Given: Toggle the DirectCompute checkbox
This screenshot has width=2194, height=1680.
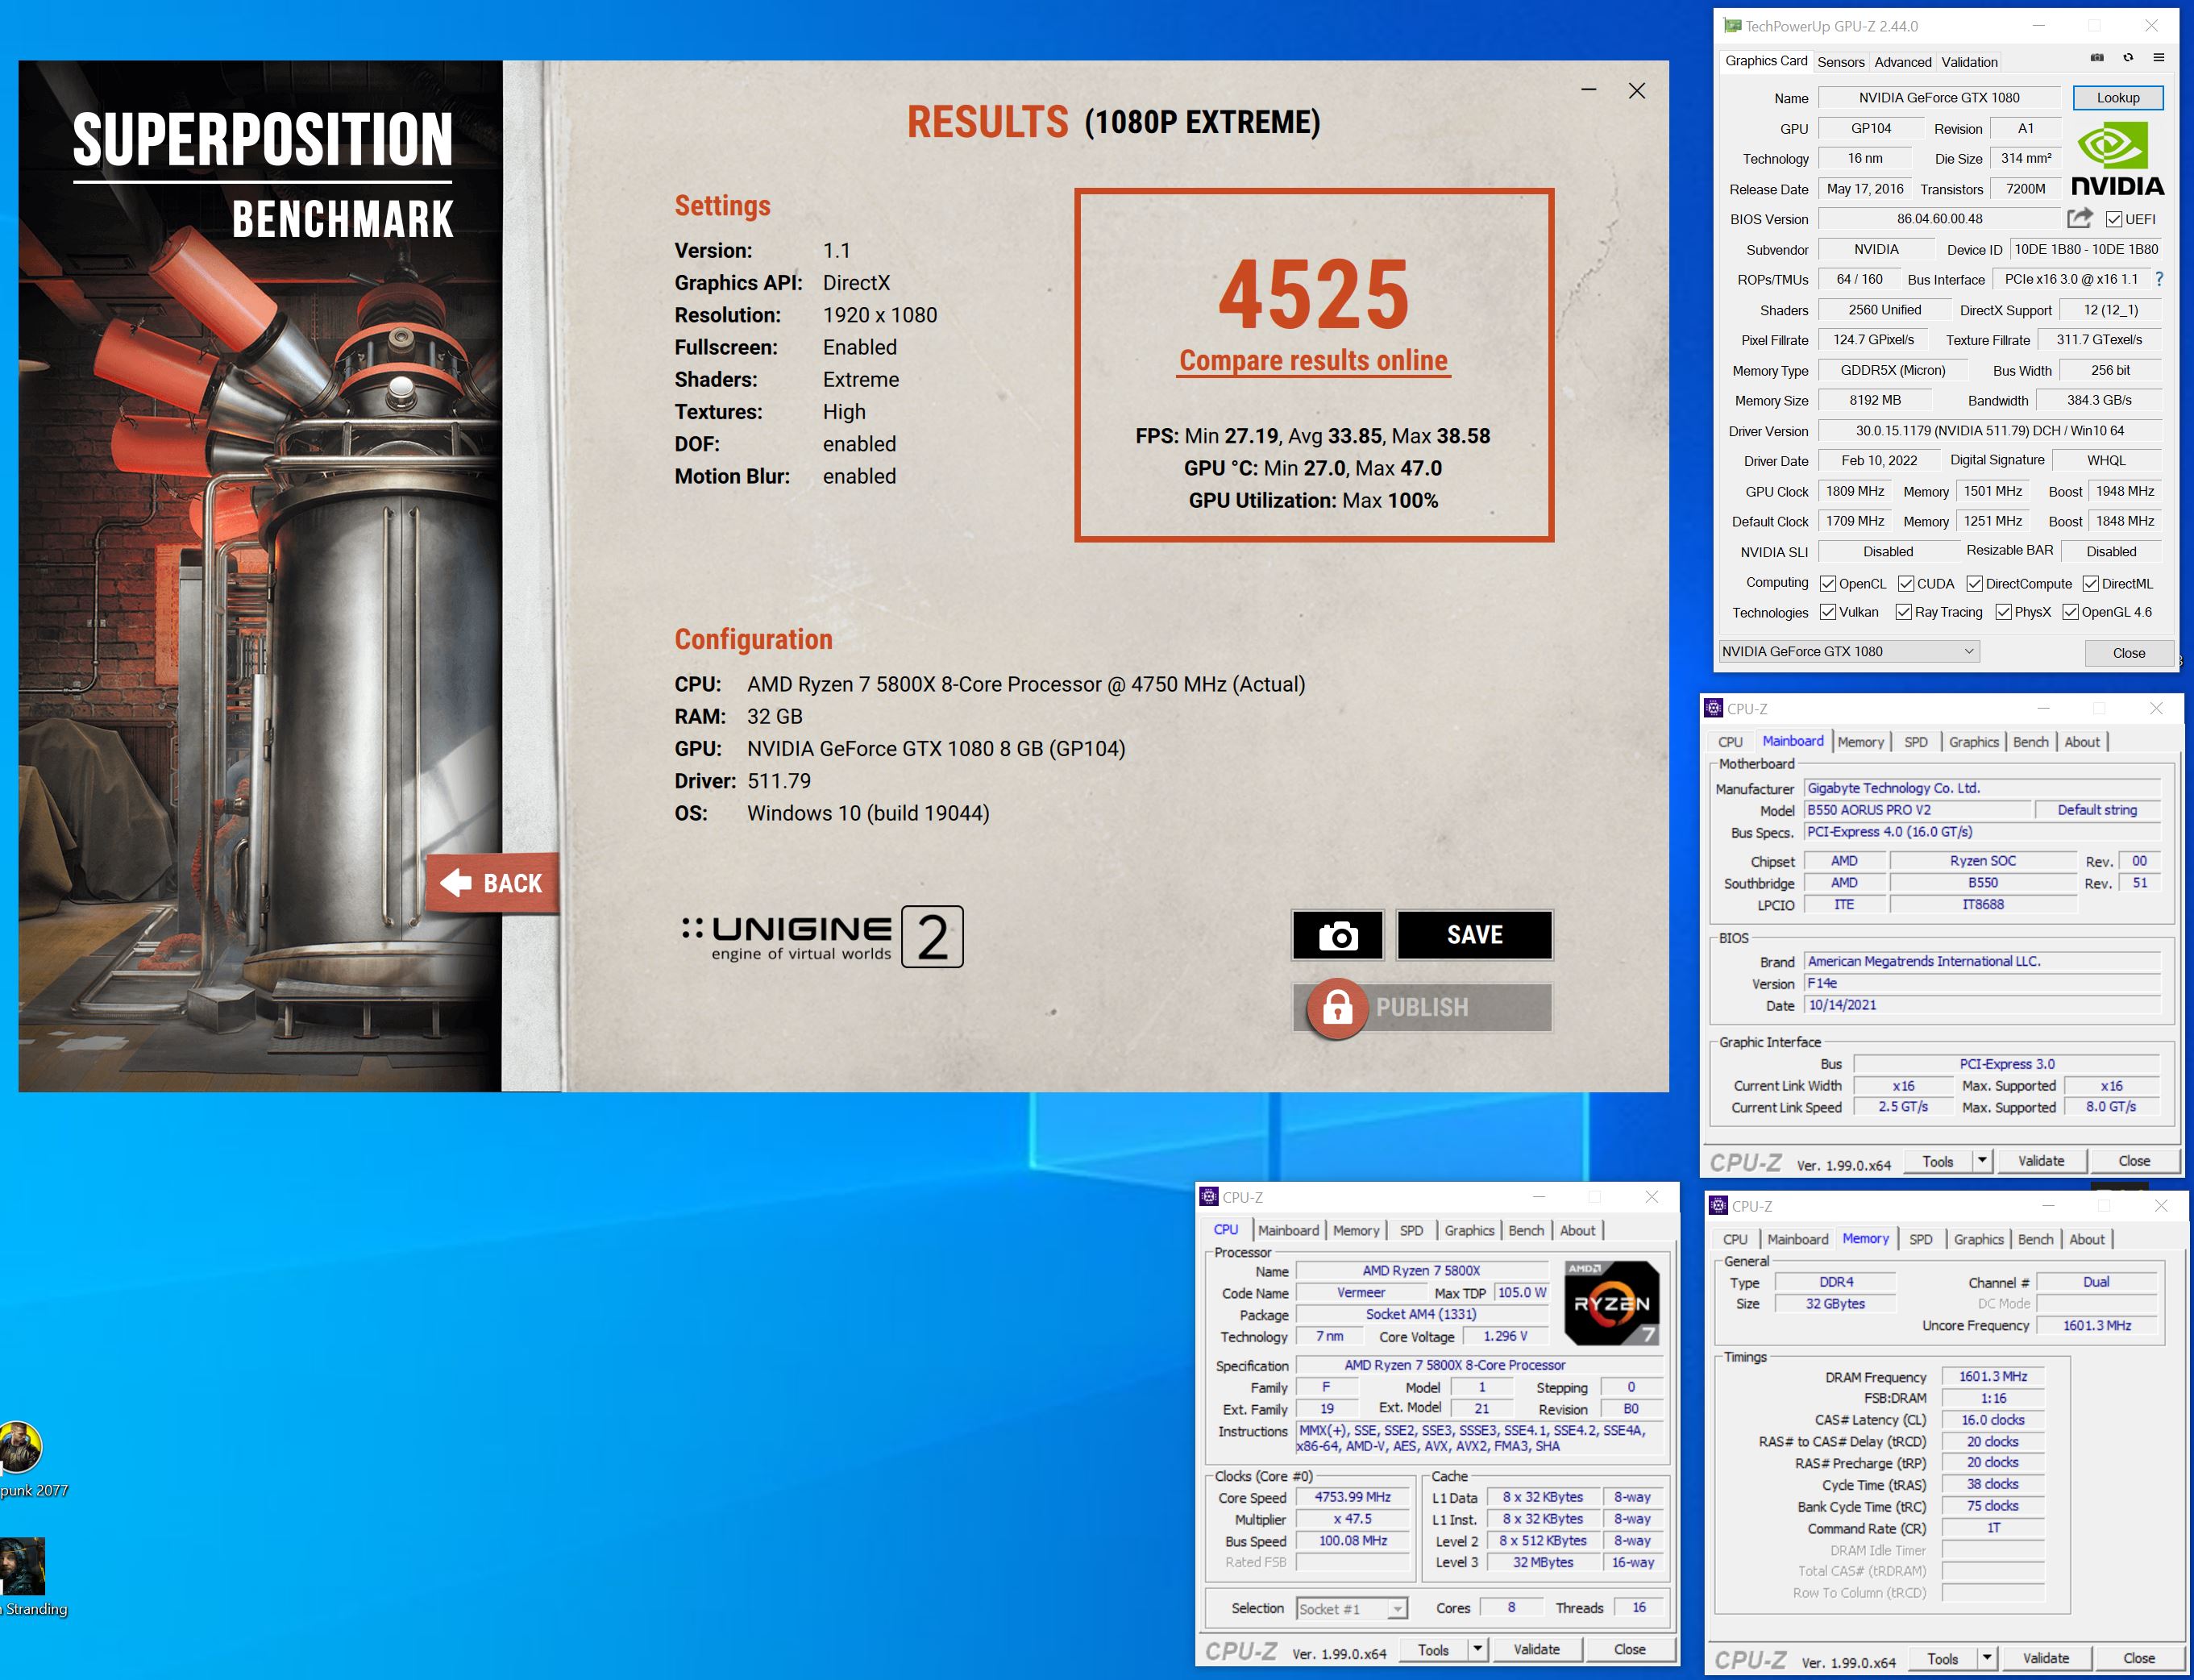Looking at the screenshot, I should (1974, 584).
